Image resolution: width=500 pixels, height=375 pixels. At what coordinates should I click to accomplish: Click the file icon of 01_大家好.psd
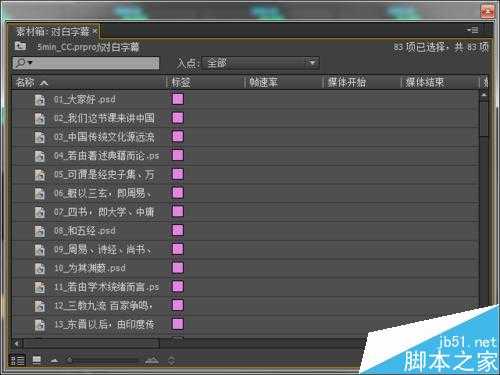[40, 99]
